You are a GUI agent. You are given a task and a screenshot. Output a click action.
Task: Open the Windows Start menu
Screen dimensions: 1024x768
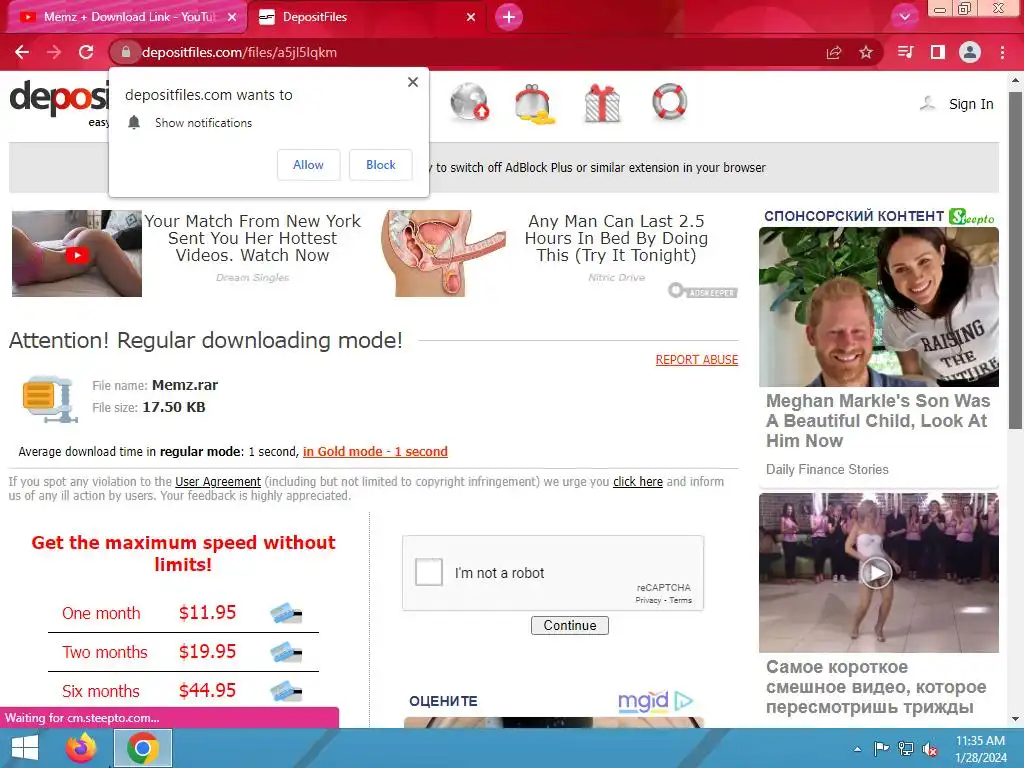click(25, 748)
